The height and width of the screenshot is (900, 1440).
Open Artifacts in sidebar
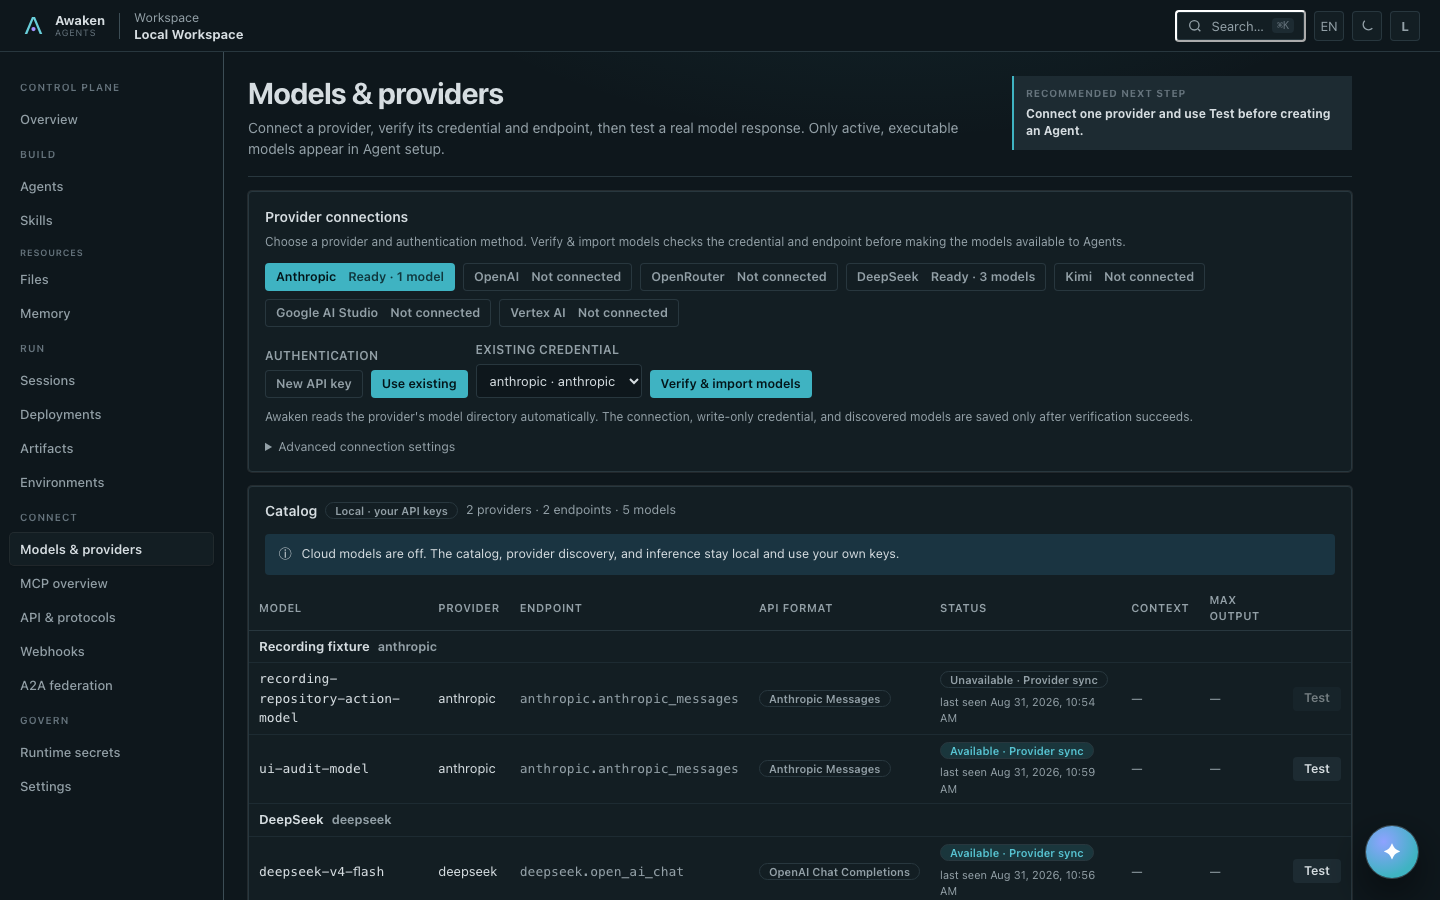(x=111, y=449)
